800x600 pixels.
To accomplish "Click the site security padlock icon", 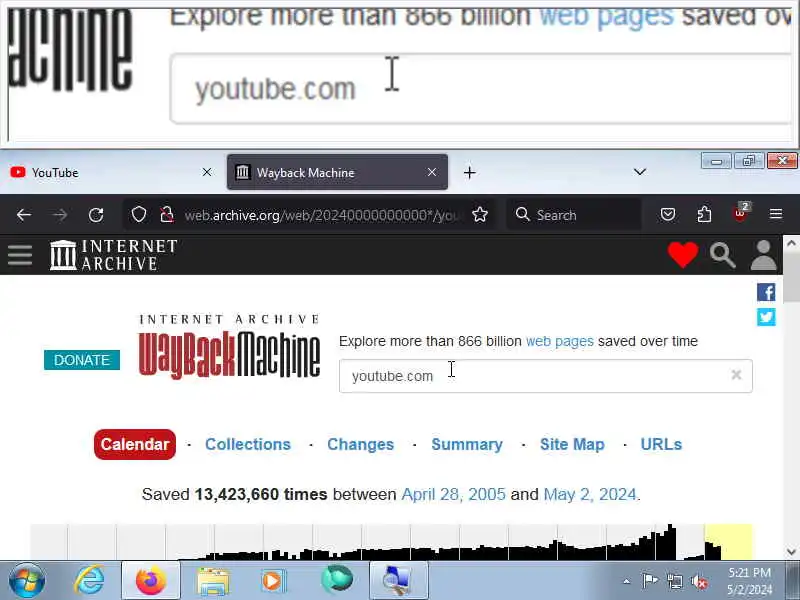I will point(167,215).
